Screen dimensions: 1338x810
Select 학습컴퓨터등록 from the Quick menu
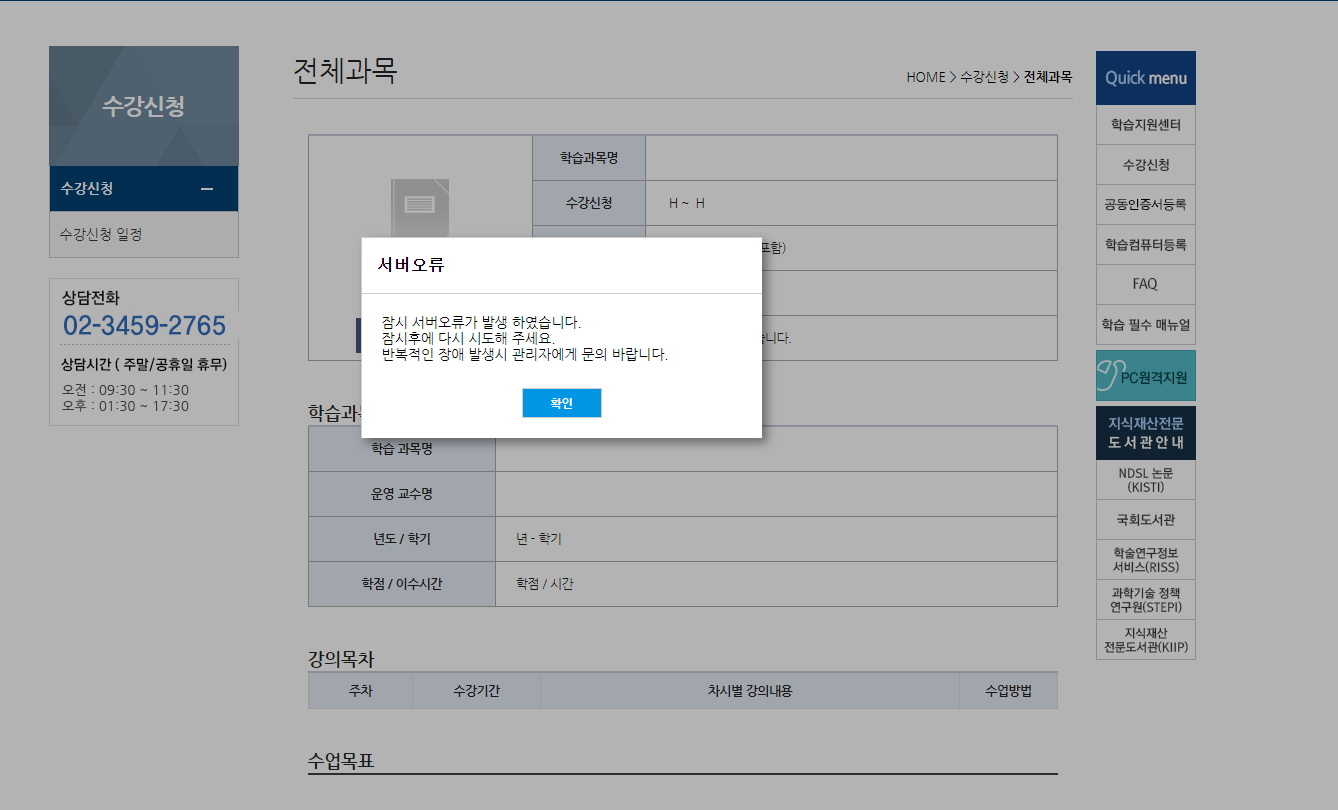pos(1145,244)
